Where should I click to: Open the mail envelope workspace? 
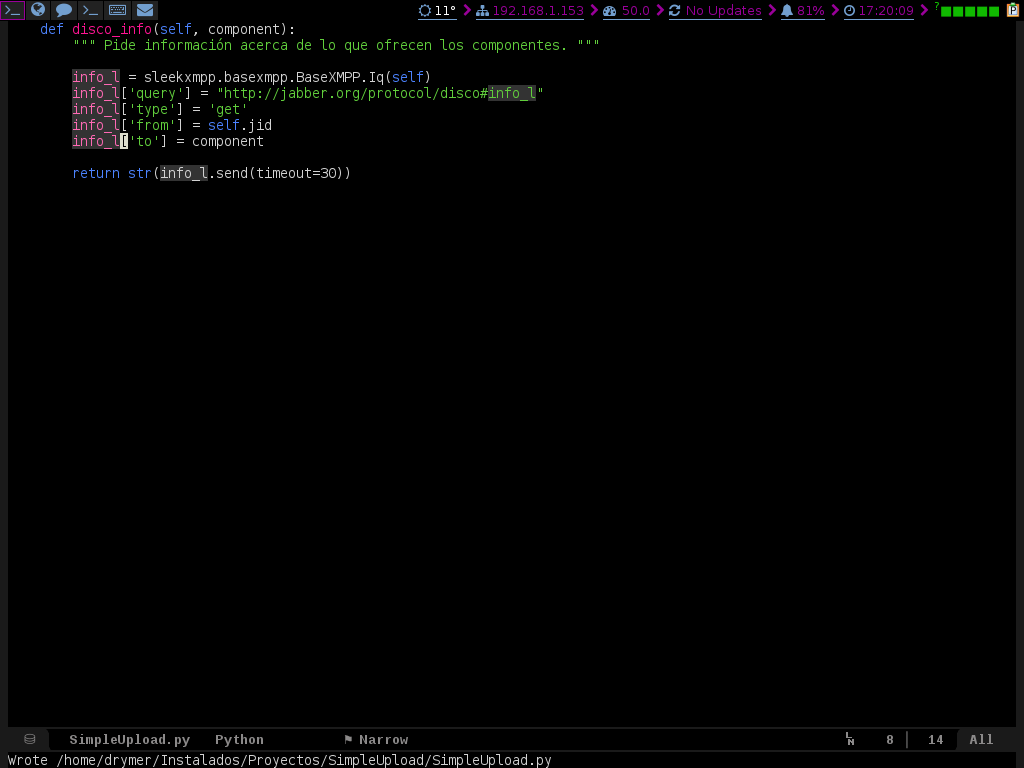click(145, 10)
